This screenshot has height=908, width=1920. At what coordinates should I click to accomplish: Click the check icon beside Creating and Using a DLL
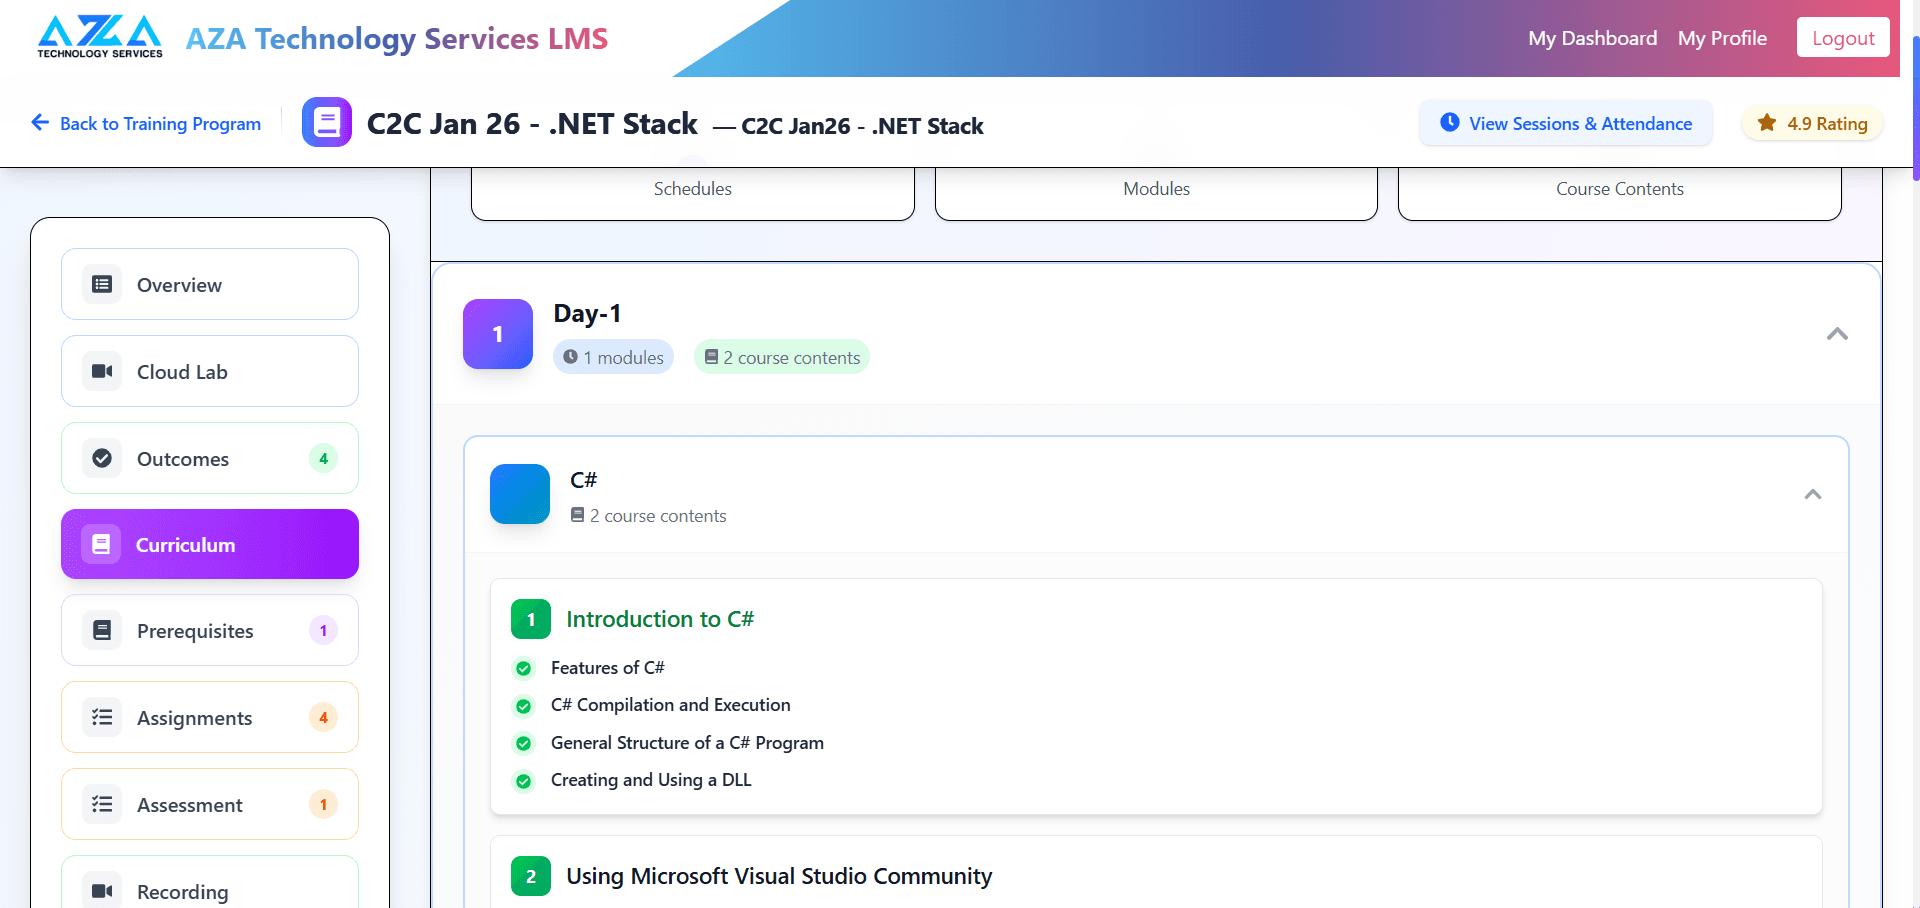pyautogui.click(x=523, y=781)
